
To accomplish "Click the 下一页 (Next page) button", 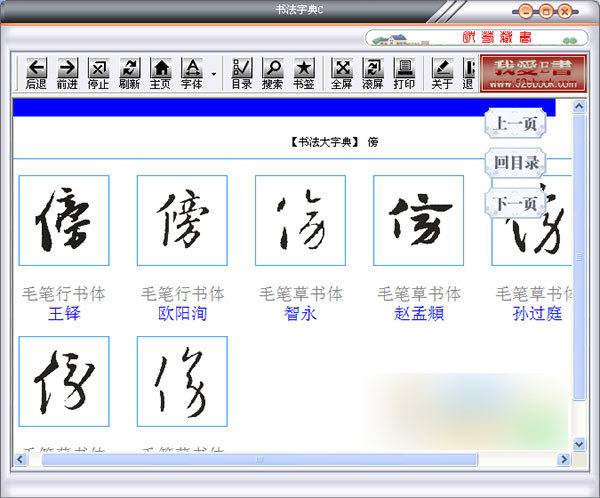I will [x=517, y=203].
